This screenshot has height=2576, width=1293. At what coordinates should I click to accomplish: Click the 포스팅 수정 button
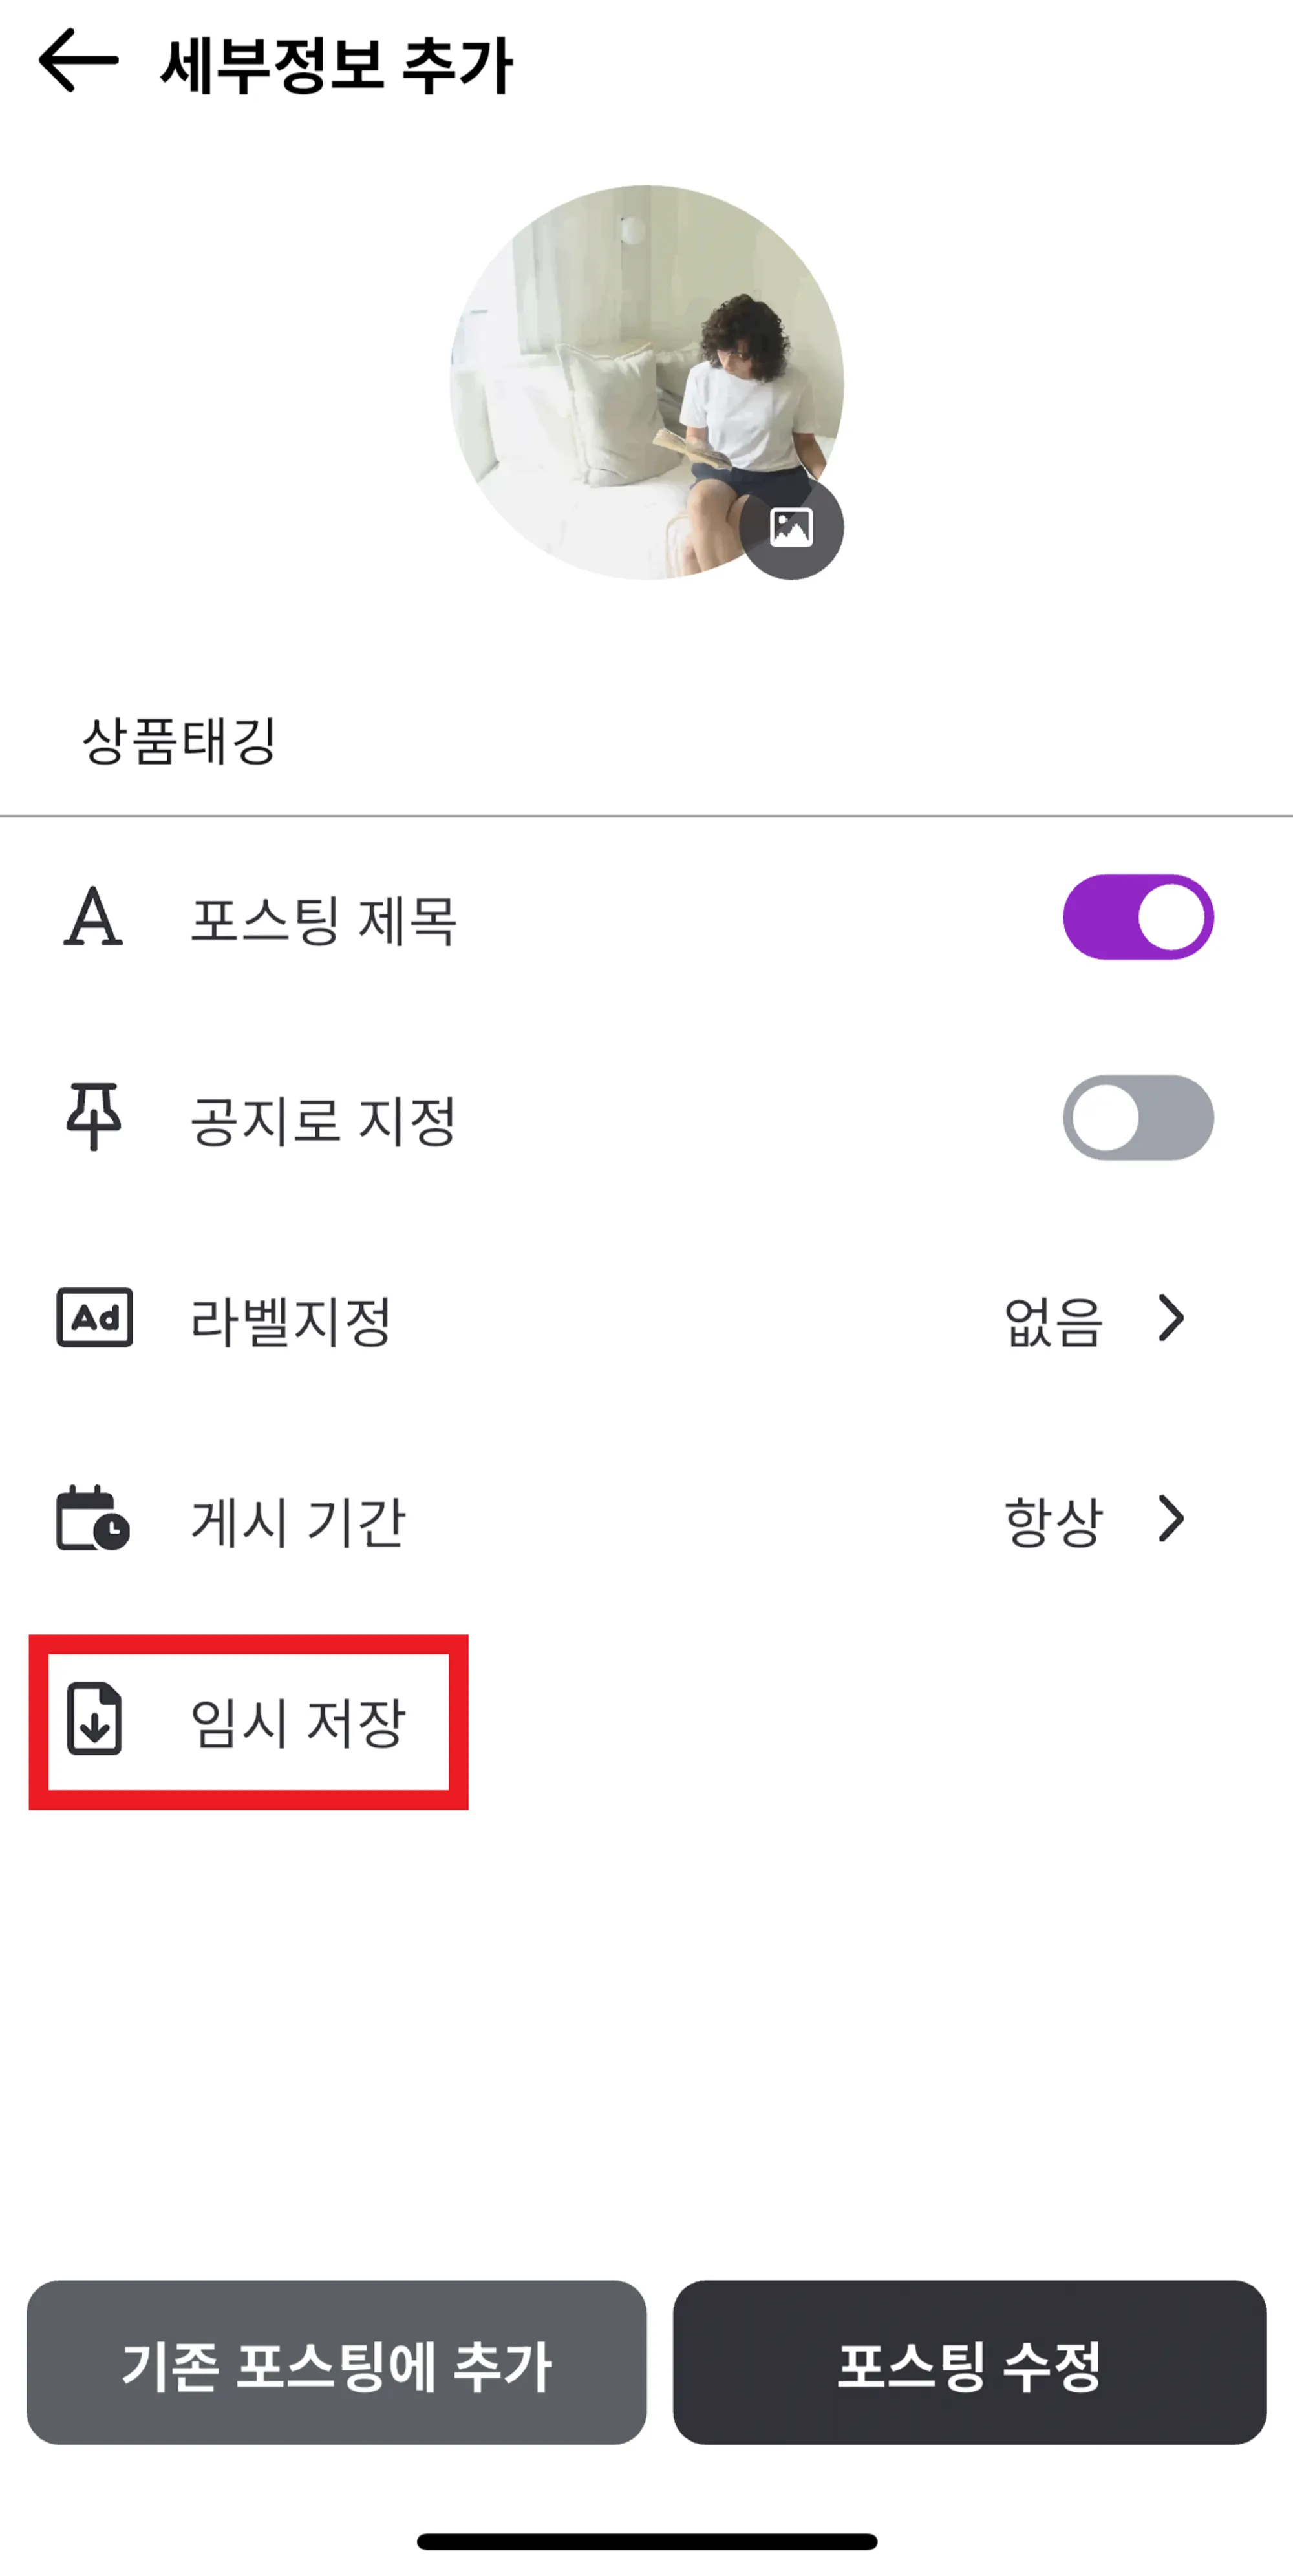(x=969, y=2362)
